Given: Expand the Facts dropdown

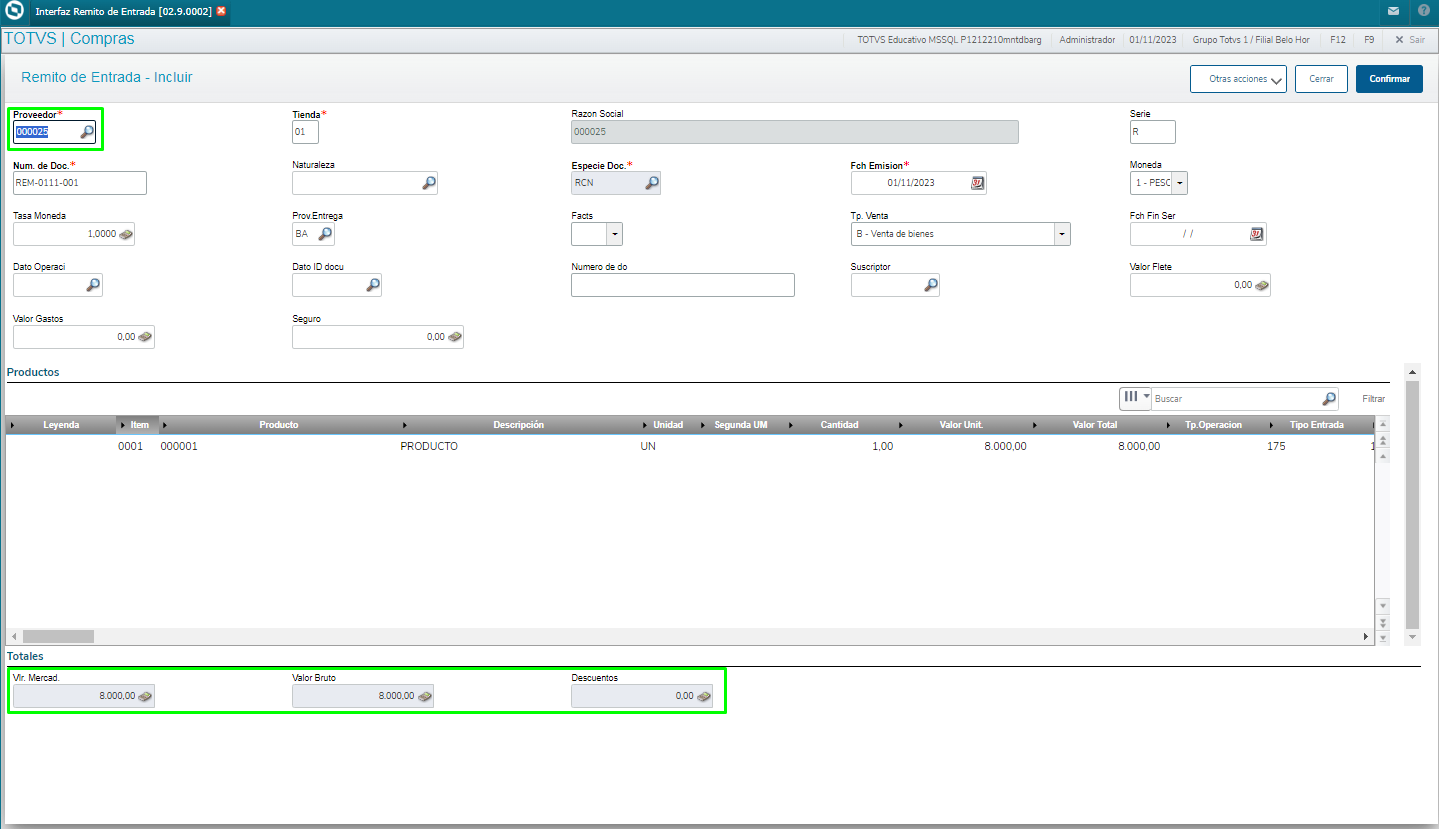Looking at the screenshot, I should pyautogui.click(x=613, y=234).
